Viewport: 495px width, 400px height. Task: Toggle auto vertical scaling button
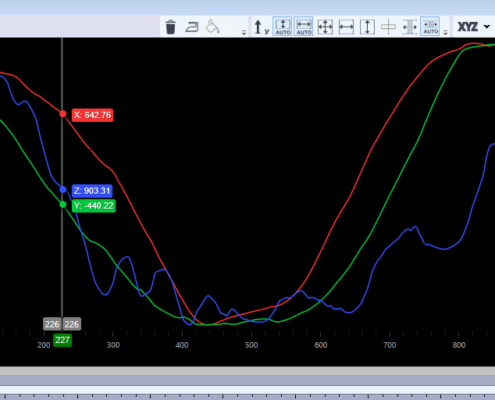pyautogui.click(x=283, y=26)
